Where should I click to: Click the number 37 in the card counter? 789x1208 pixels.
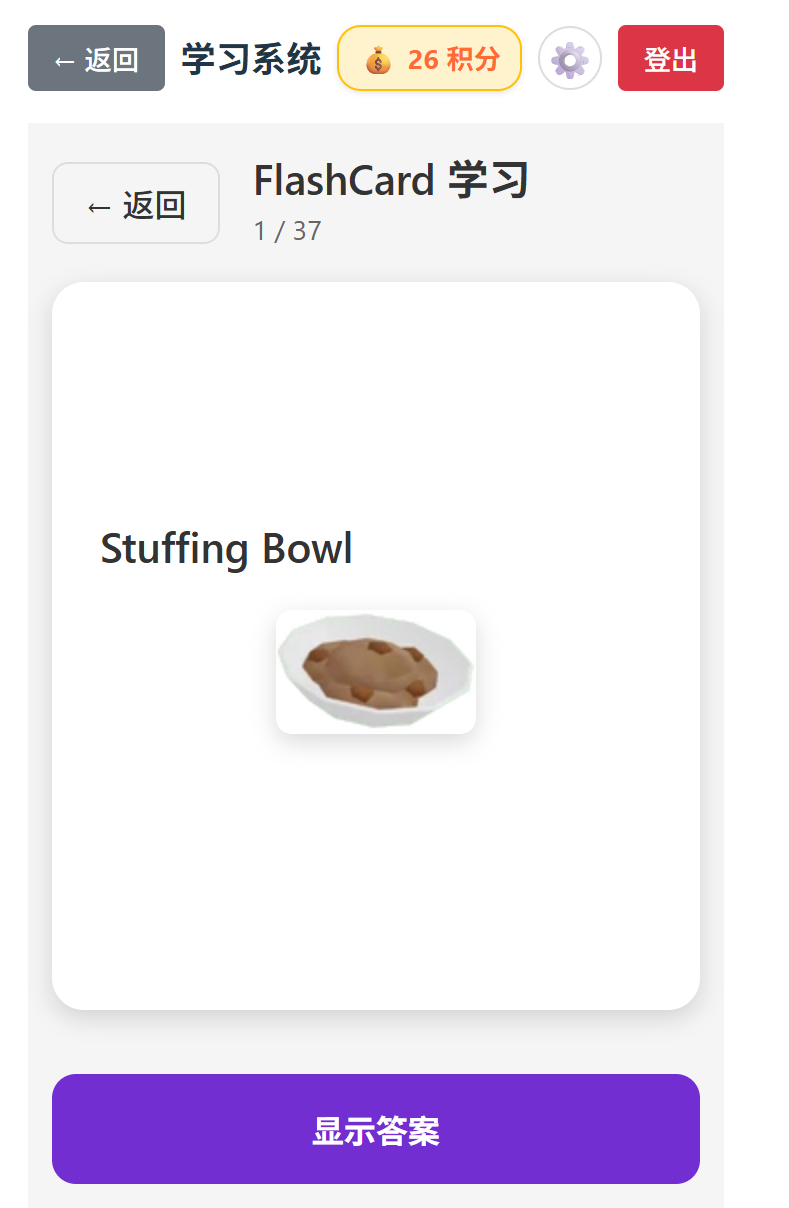(307, 231)
